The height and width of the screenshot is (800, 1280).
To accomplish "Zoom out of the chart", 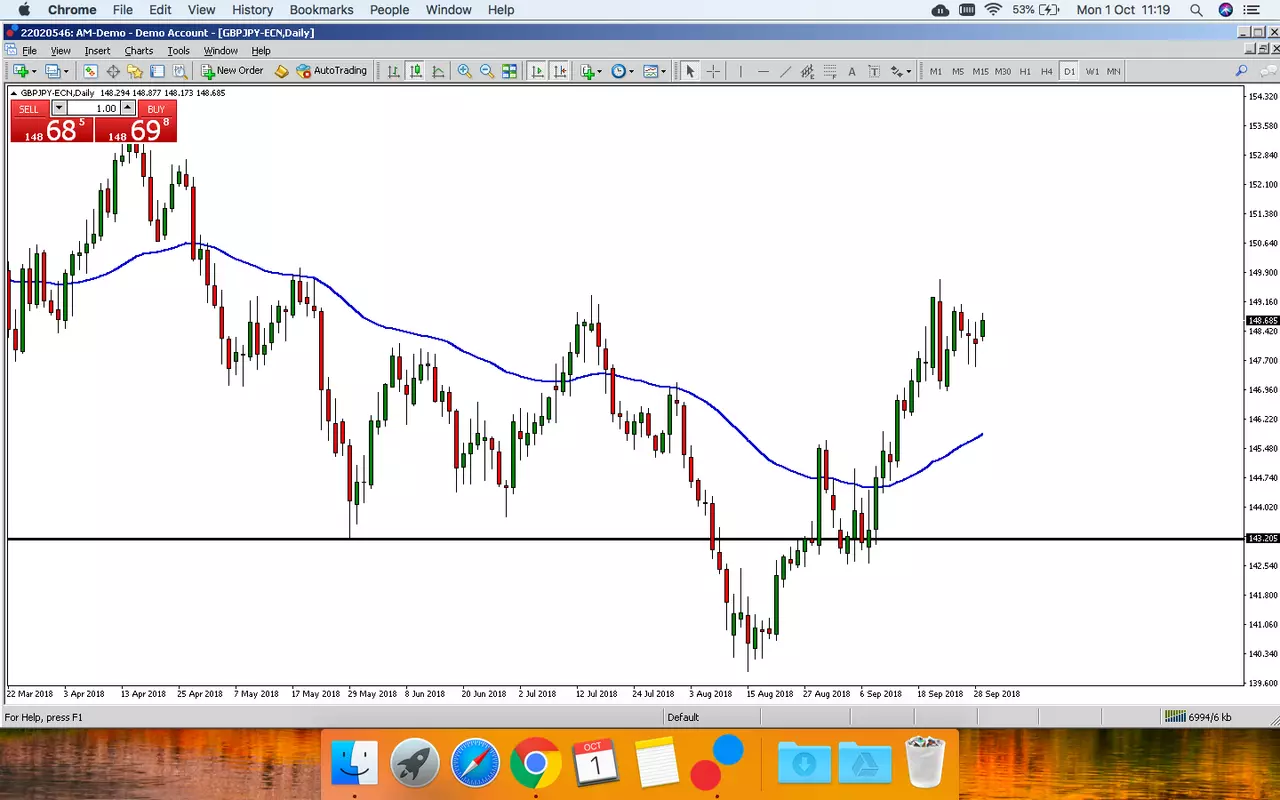I will pos(487,71).
